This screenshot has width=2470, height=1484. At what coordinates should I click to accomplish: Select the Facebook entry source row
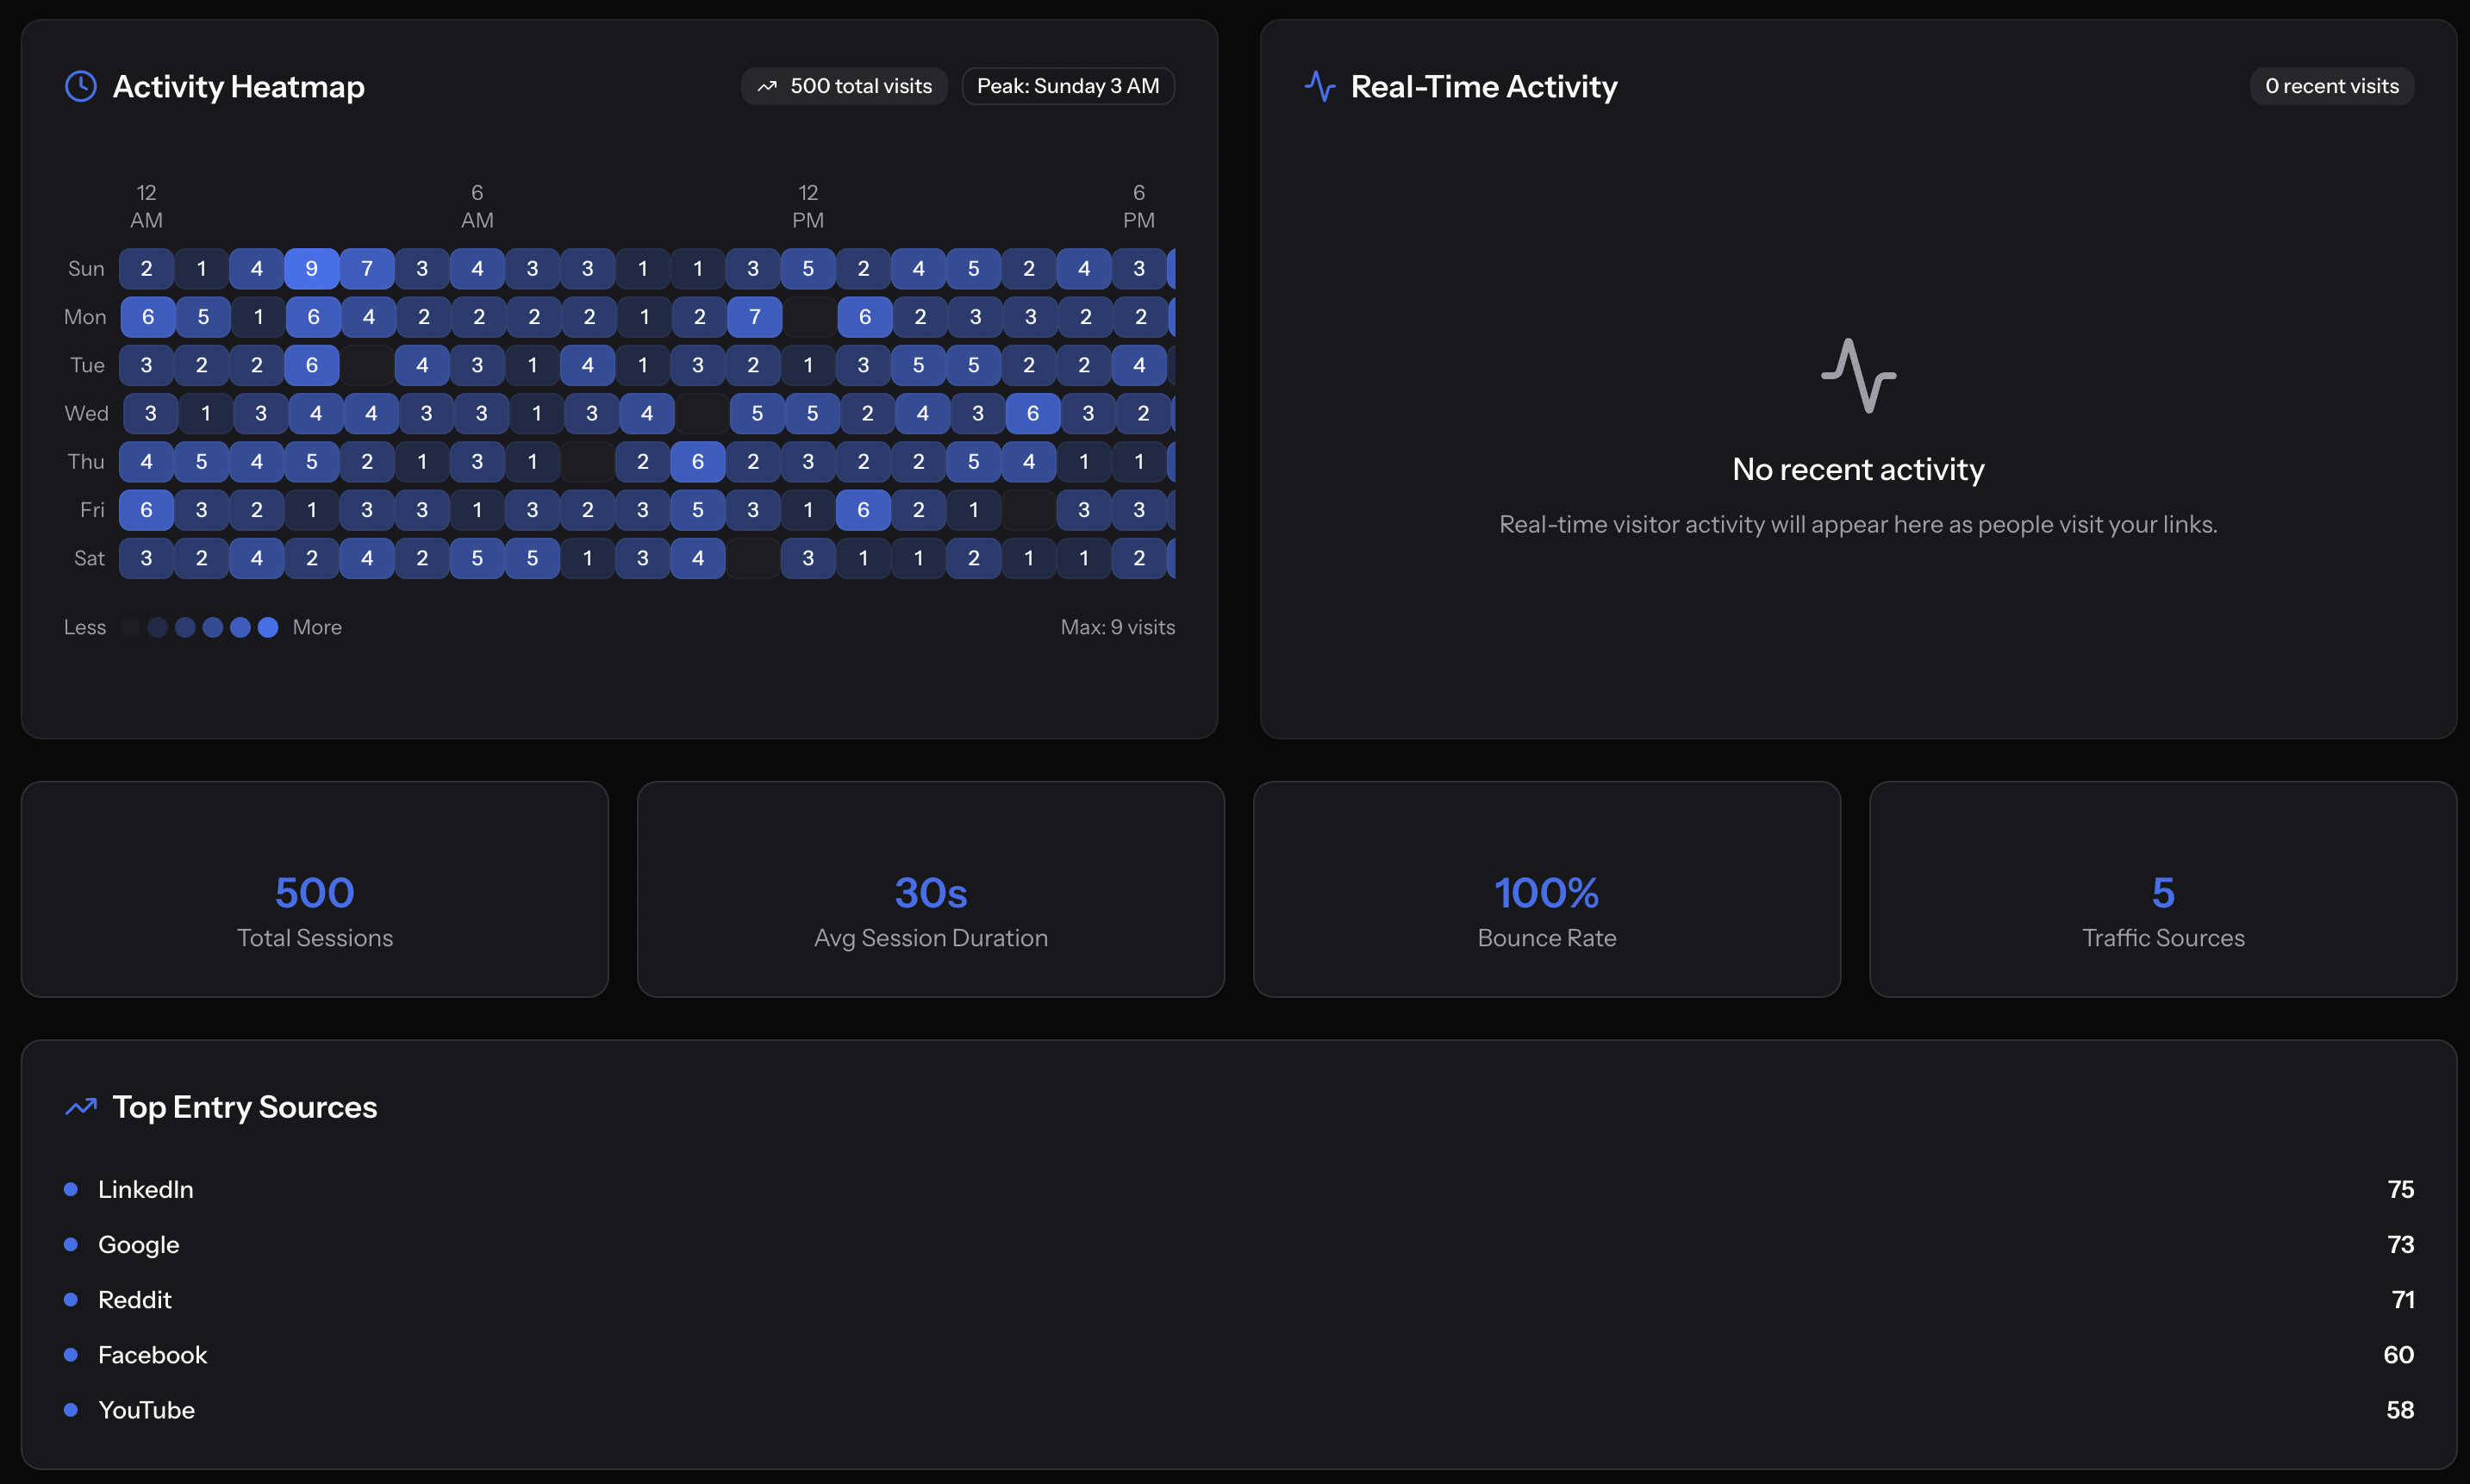click(1239, 1354)
